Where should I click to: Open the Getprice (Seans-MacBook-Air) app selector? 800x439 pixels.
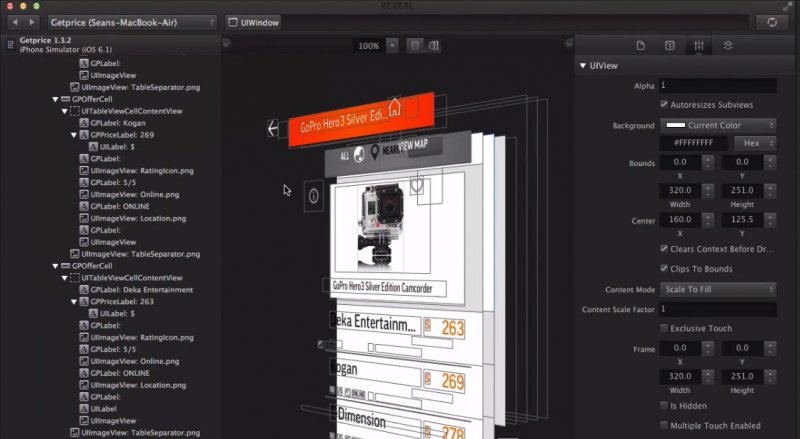[x=132, y=22]
